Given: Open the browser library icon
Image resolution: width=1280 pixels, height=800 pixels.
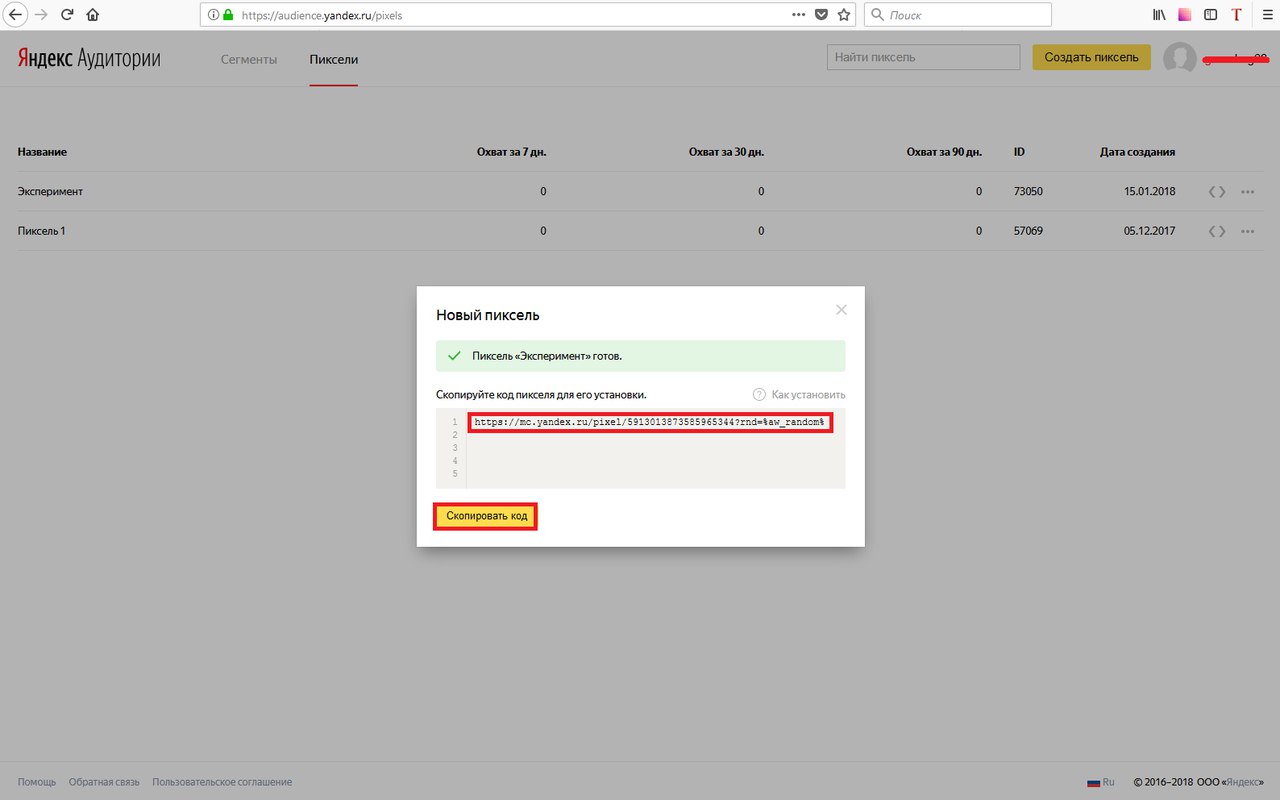Looking at the screenshot, I should [1160, 15].
